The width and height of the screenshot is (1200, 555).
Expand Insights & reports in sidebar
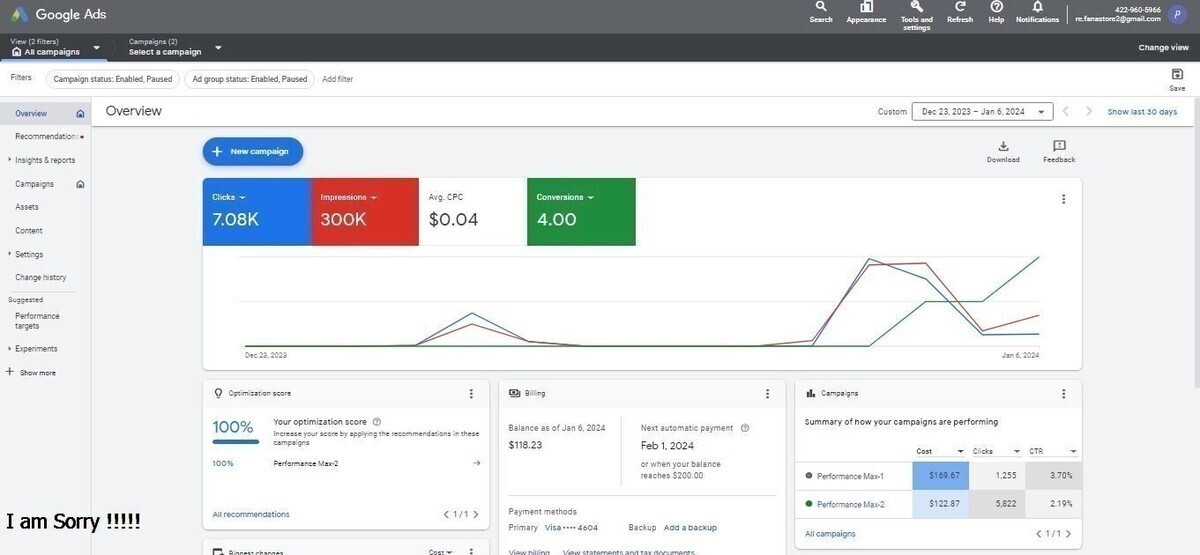tap(44, 160)
